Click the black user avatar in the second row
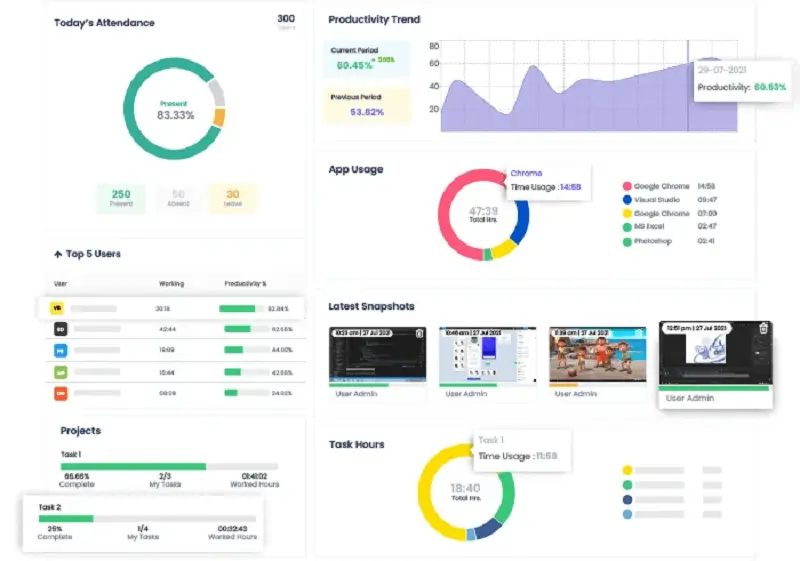This screenshot has width=800, height=561. pyautogui.click(x=61, y=328)
